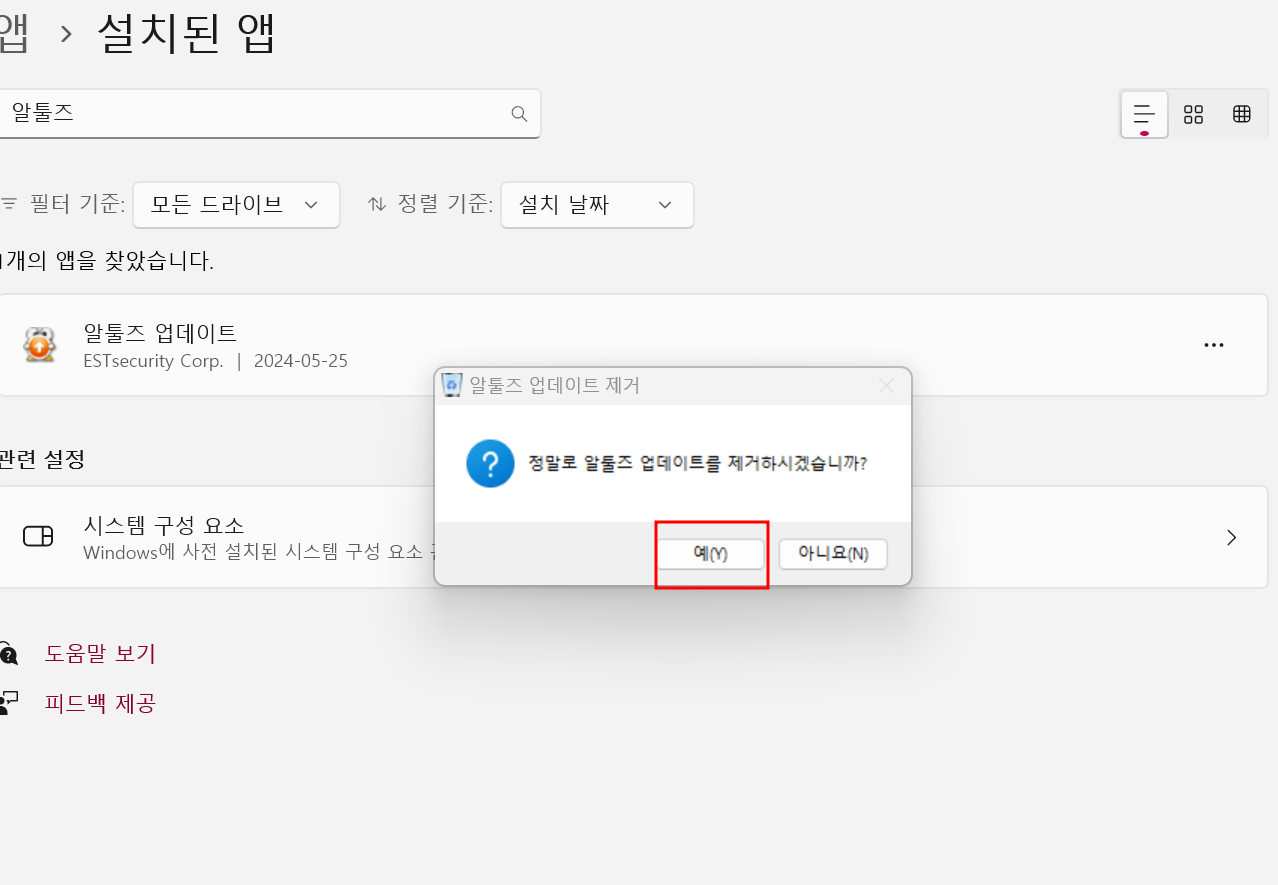The height and width of the screenshot is (885, 1278).
Task: Open the 모든 드라이브 filter dropdown
Action: click(x=236, y=205)
